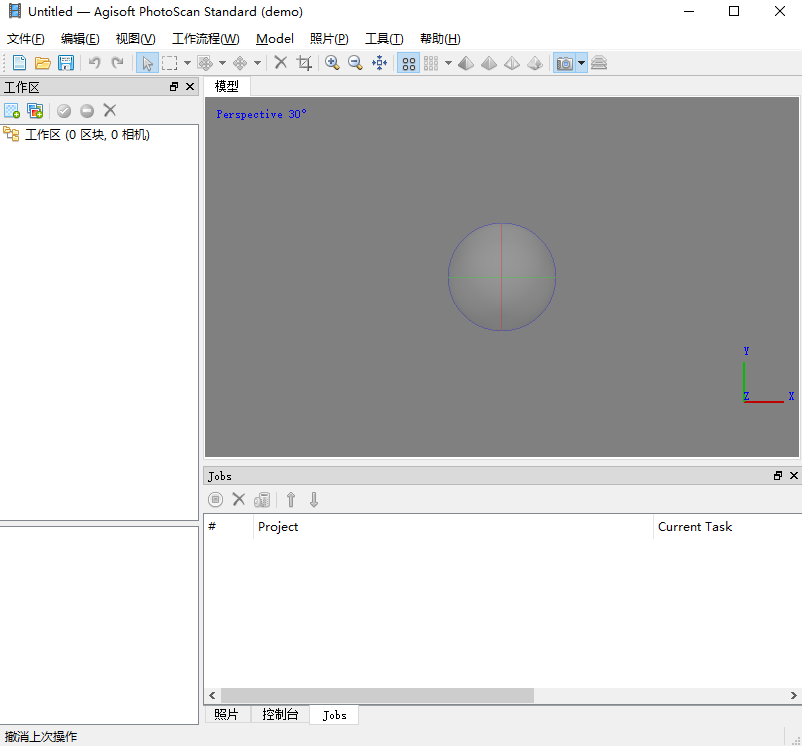The width and height of the screenshot is (802, 746).
Task: Toggle the point cloud view mode button
Action: click(x=408, y=63)
